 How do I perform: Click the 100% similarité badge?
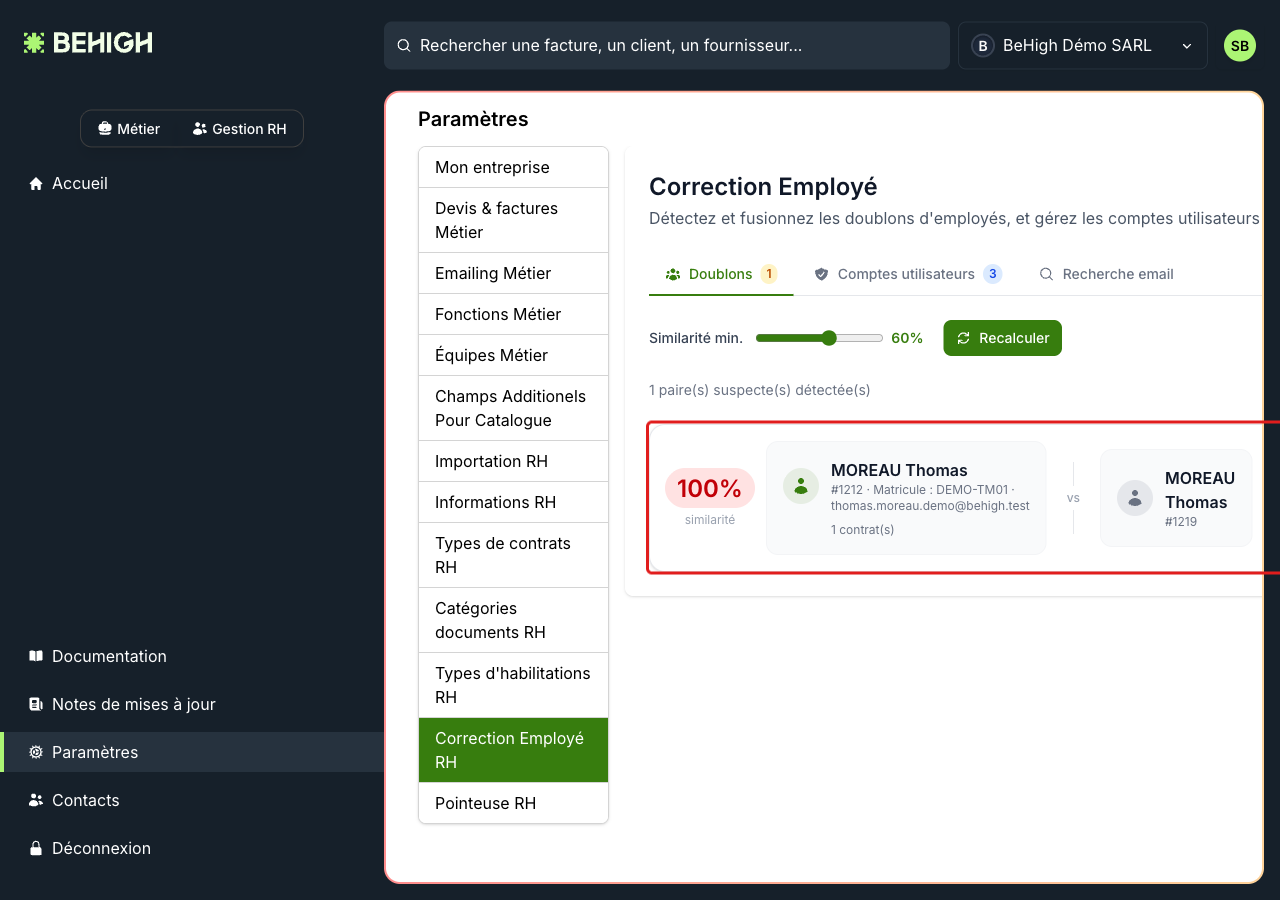click(710, 488)
